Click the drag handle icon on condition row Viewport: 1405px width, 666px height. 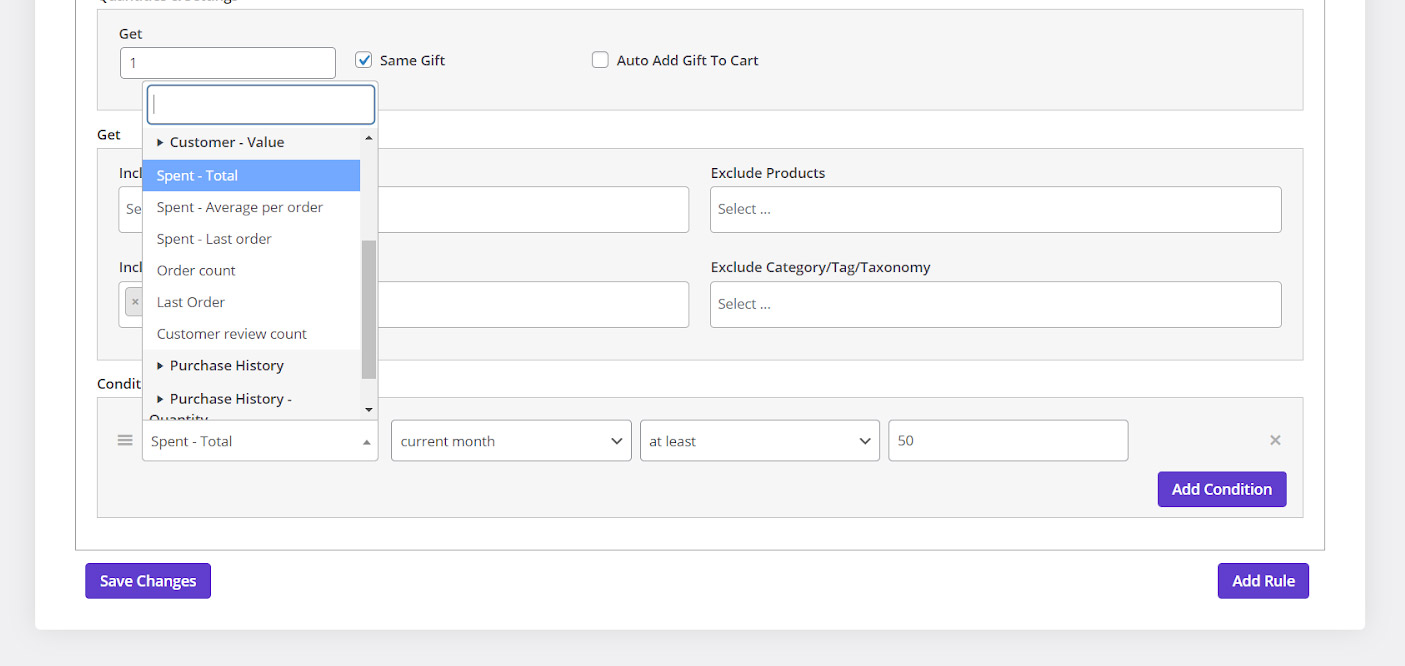pos(125,440)
